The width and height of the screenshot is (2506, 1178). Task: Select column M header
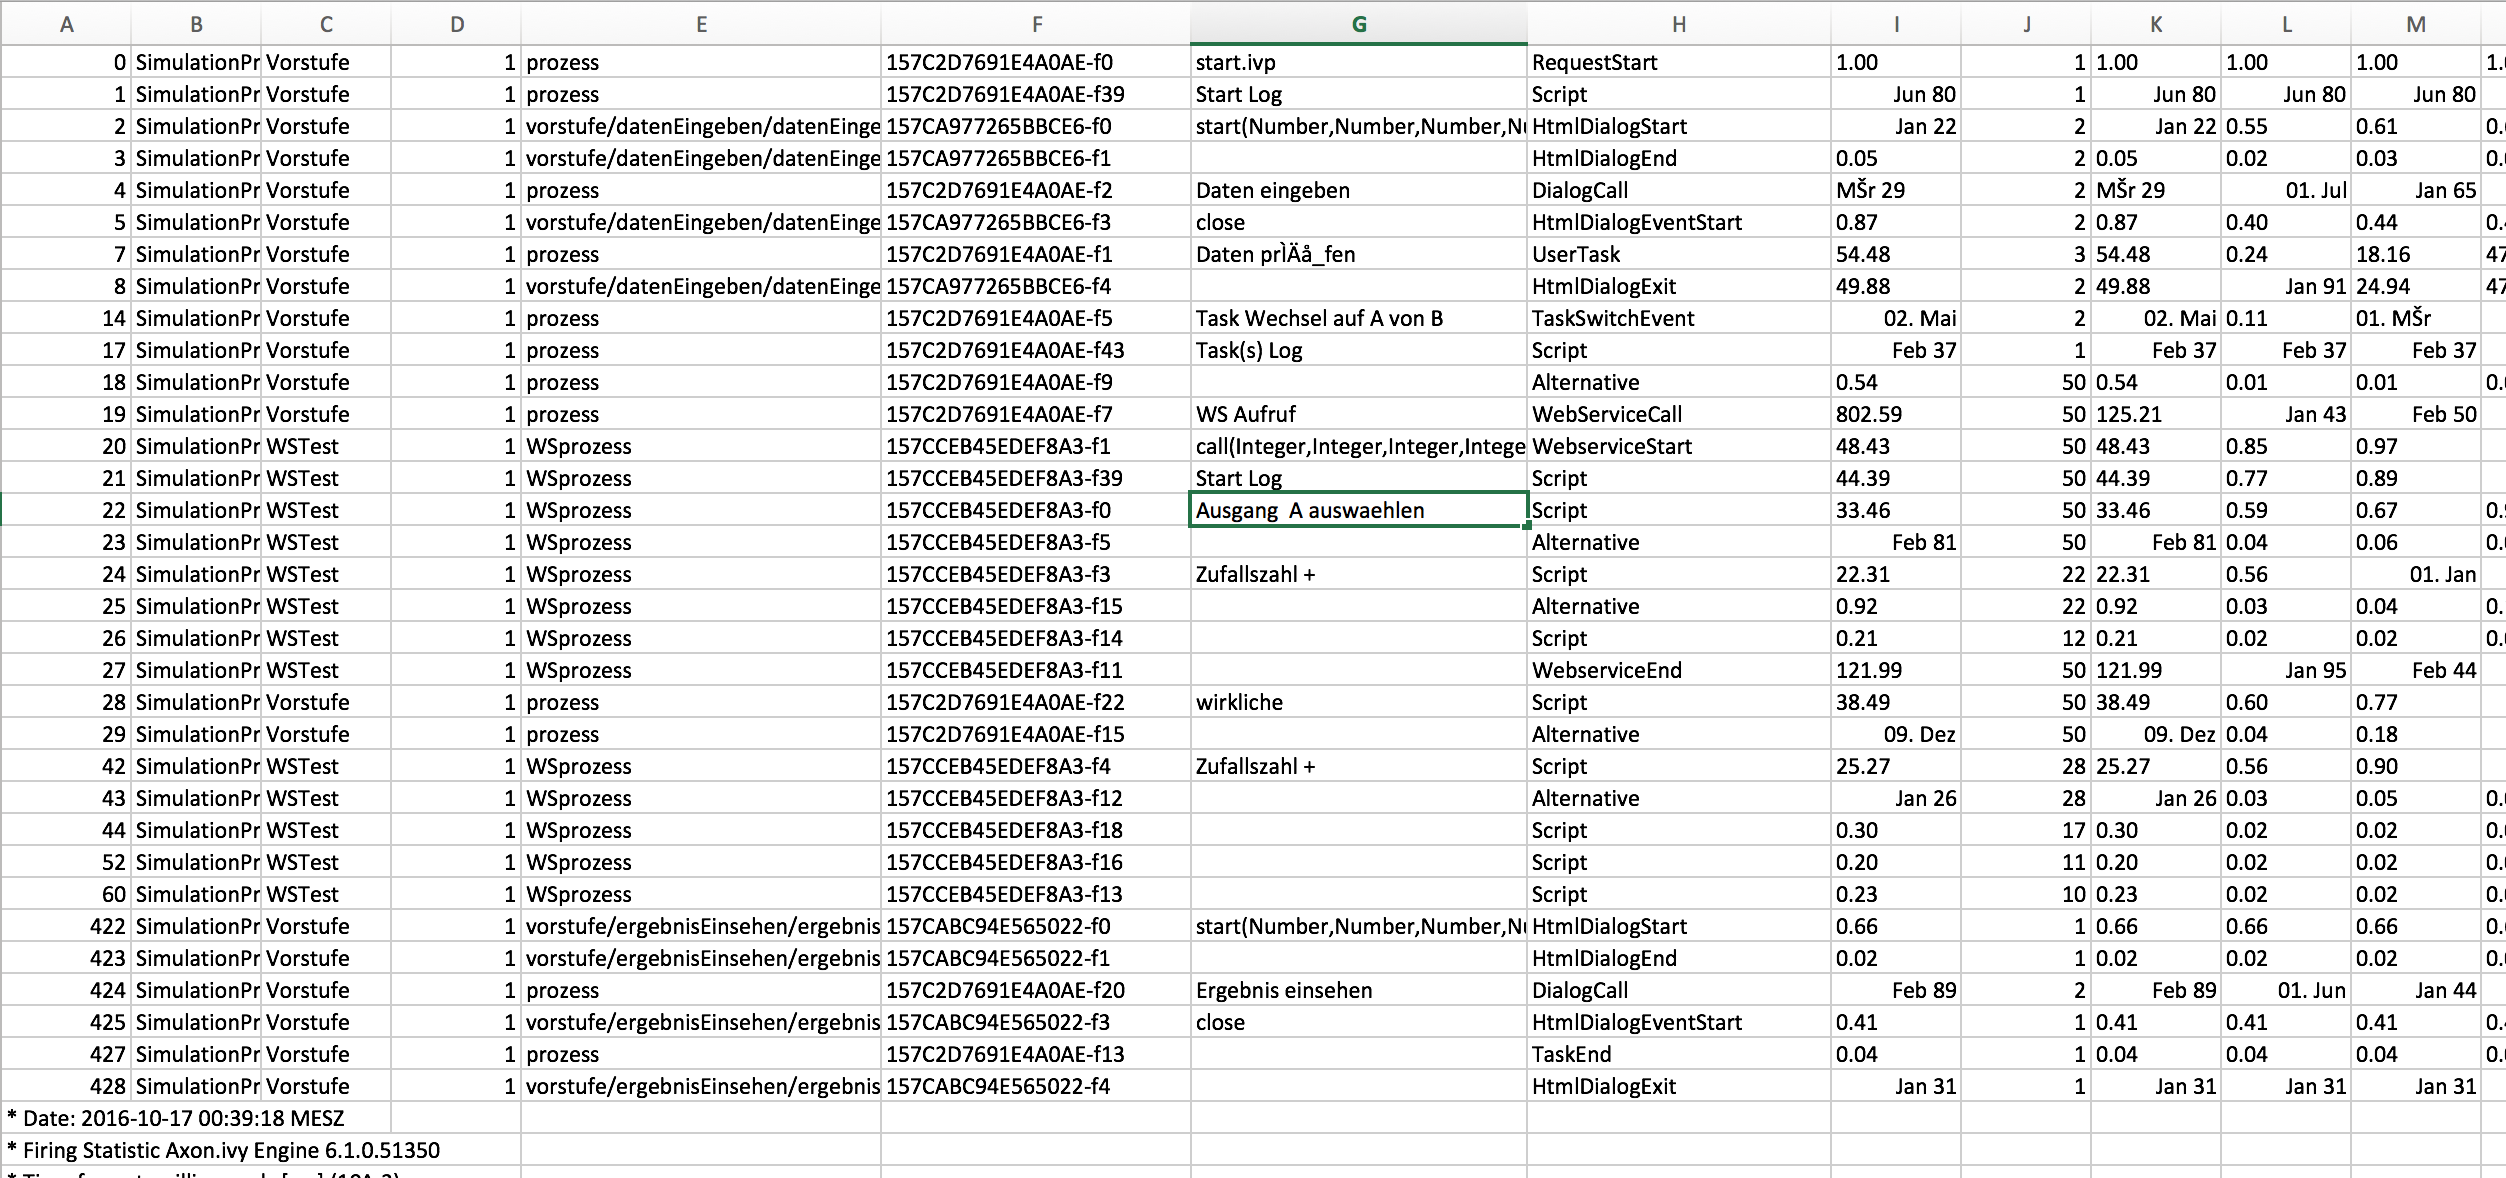[x=2416, y=24]
